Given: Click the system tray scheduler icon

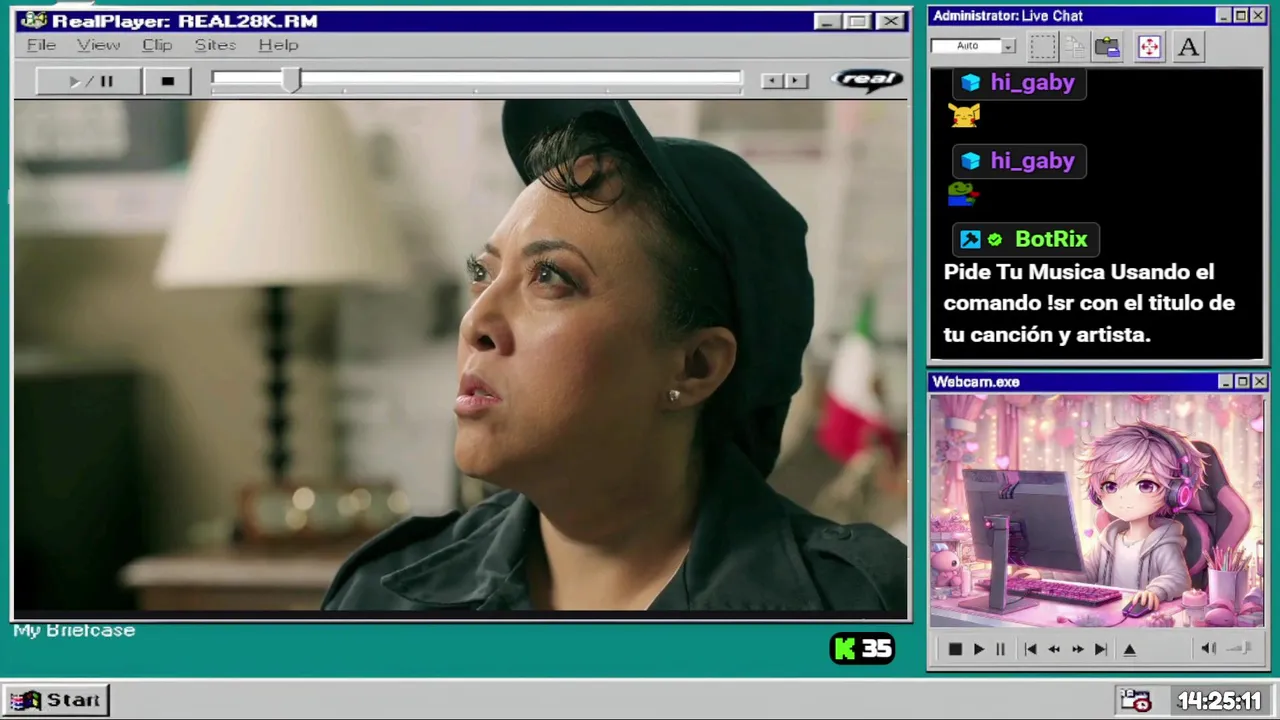Looking at the screenshot, I should pos(1135,701).
